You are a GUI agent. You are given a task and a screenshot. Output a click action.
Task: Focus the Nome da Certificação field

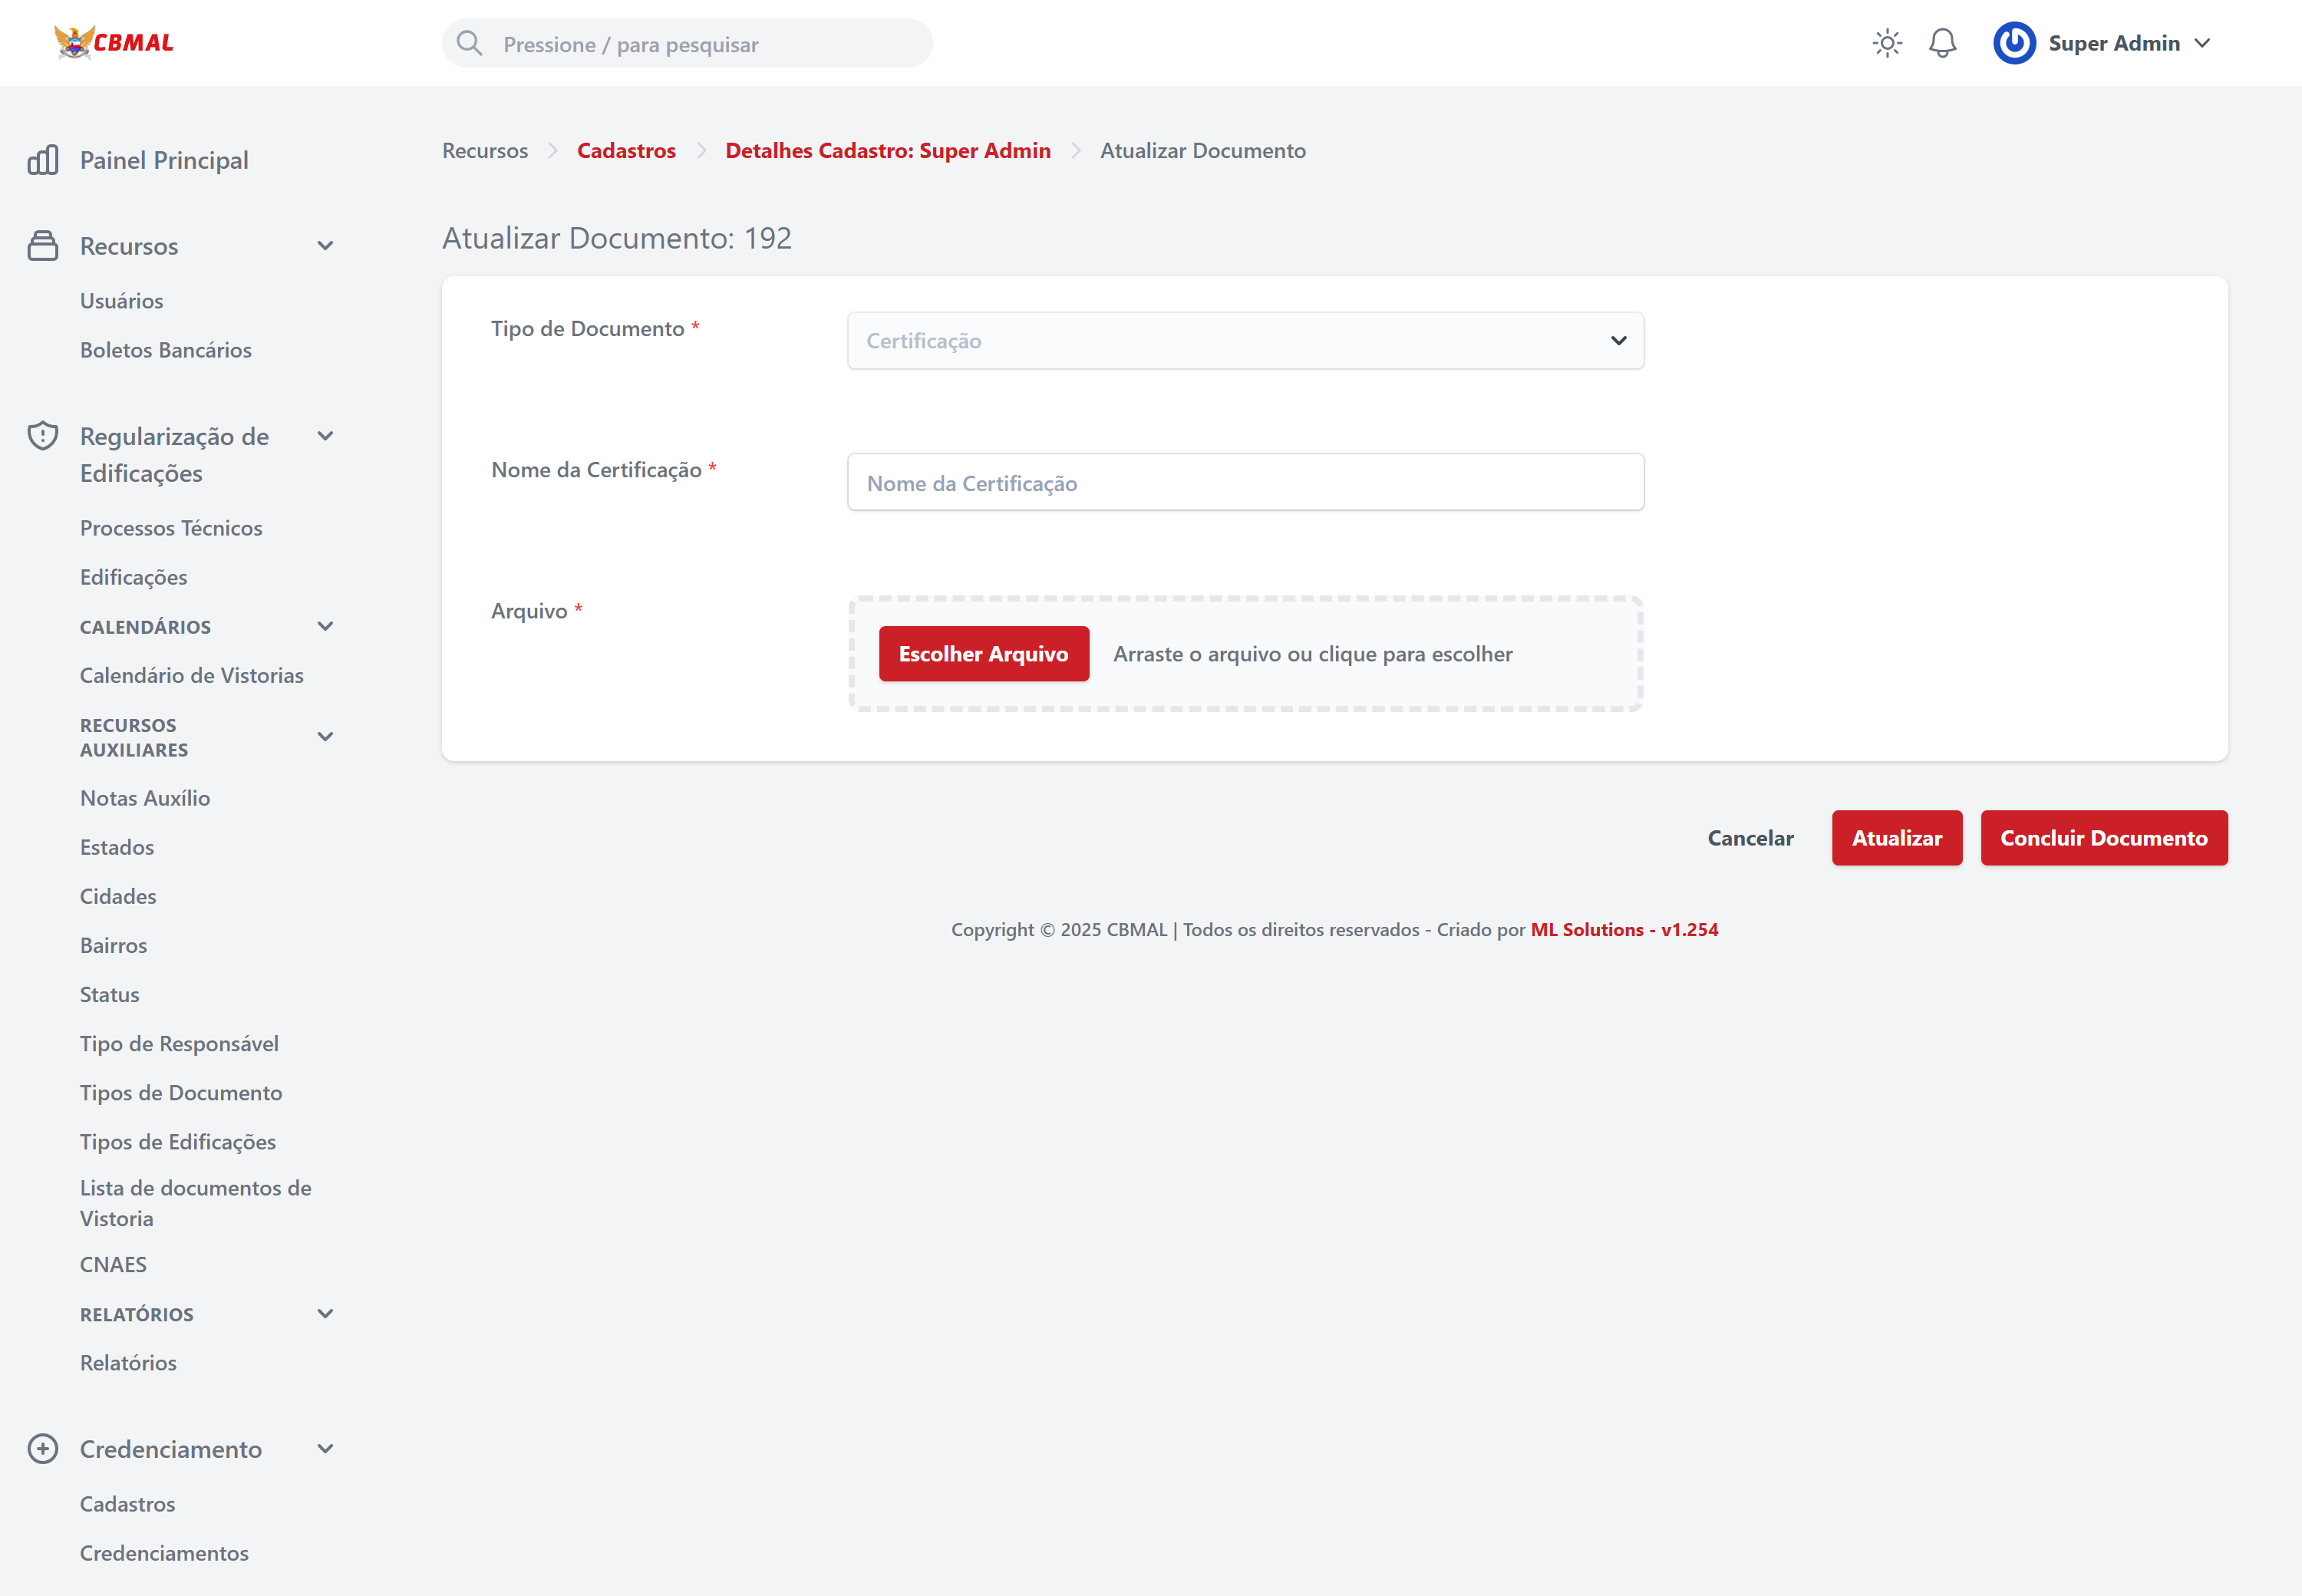(1245, 483)
